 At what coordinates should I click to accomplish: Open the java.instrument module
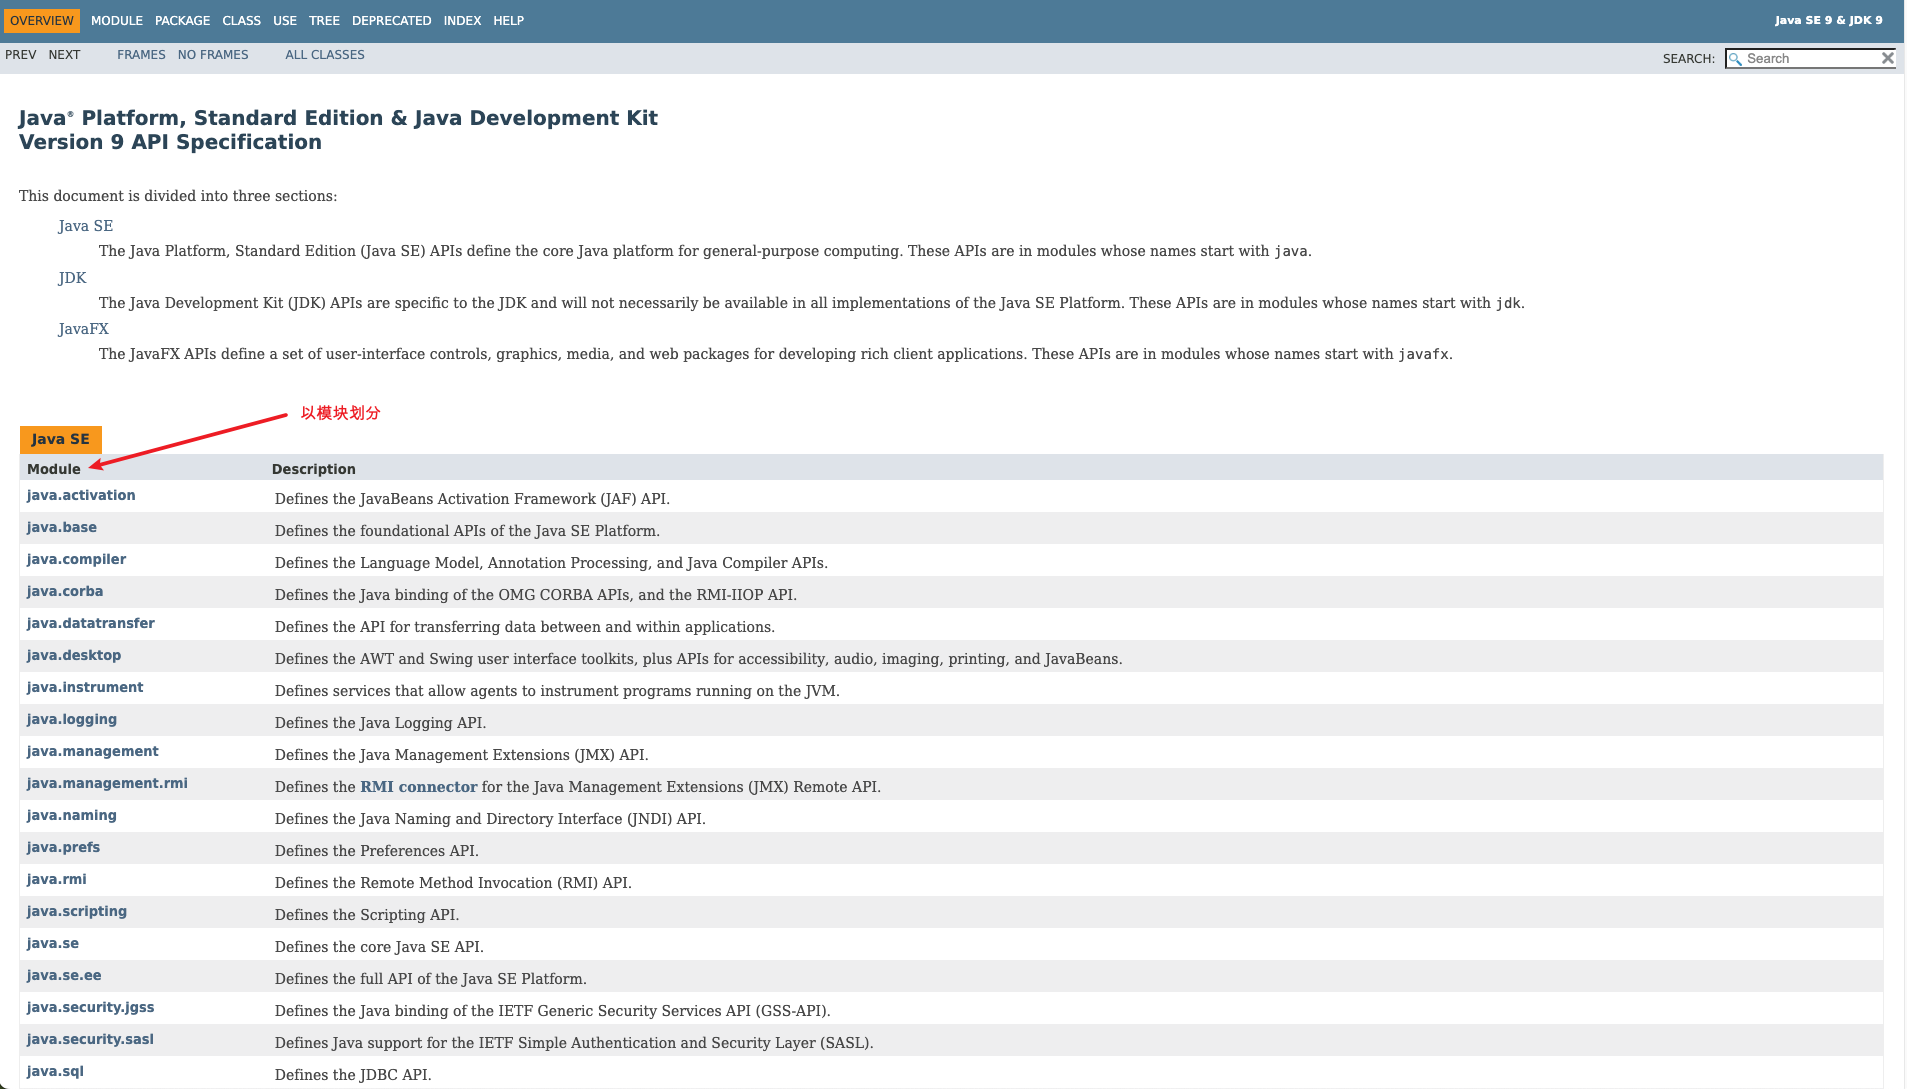85,688
